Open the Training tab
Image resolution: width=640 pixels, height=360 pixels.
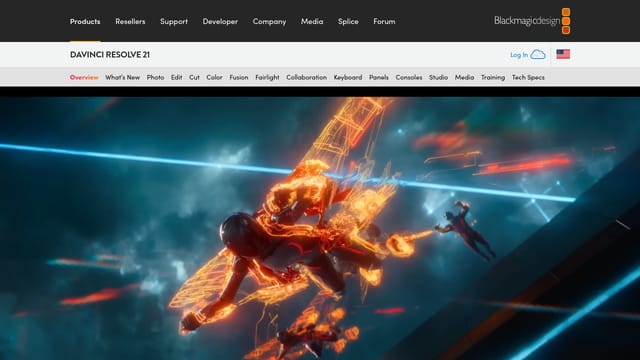[x=493, y=77]
